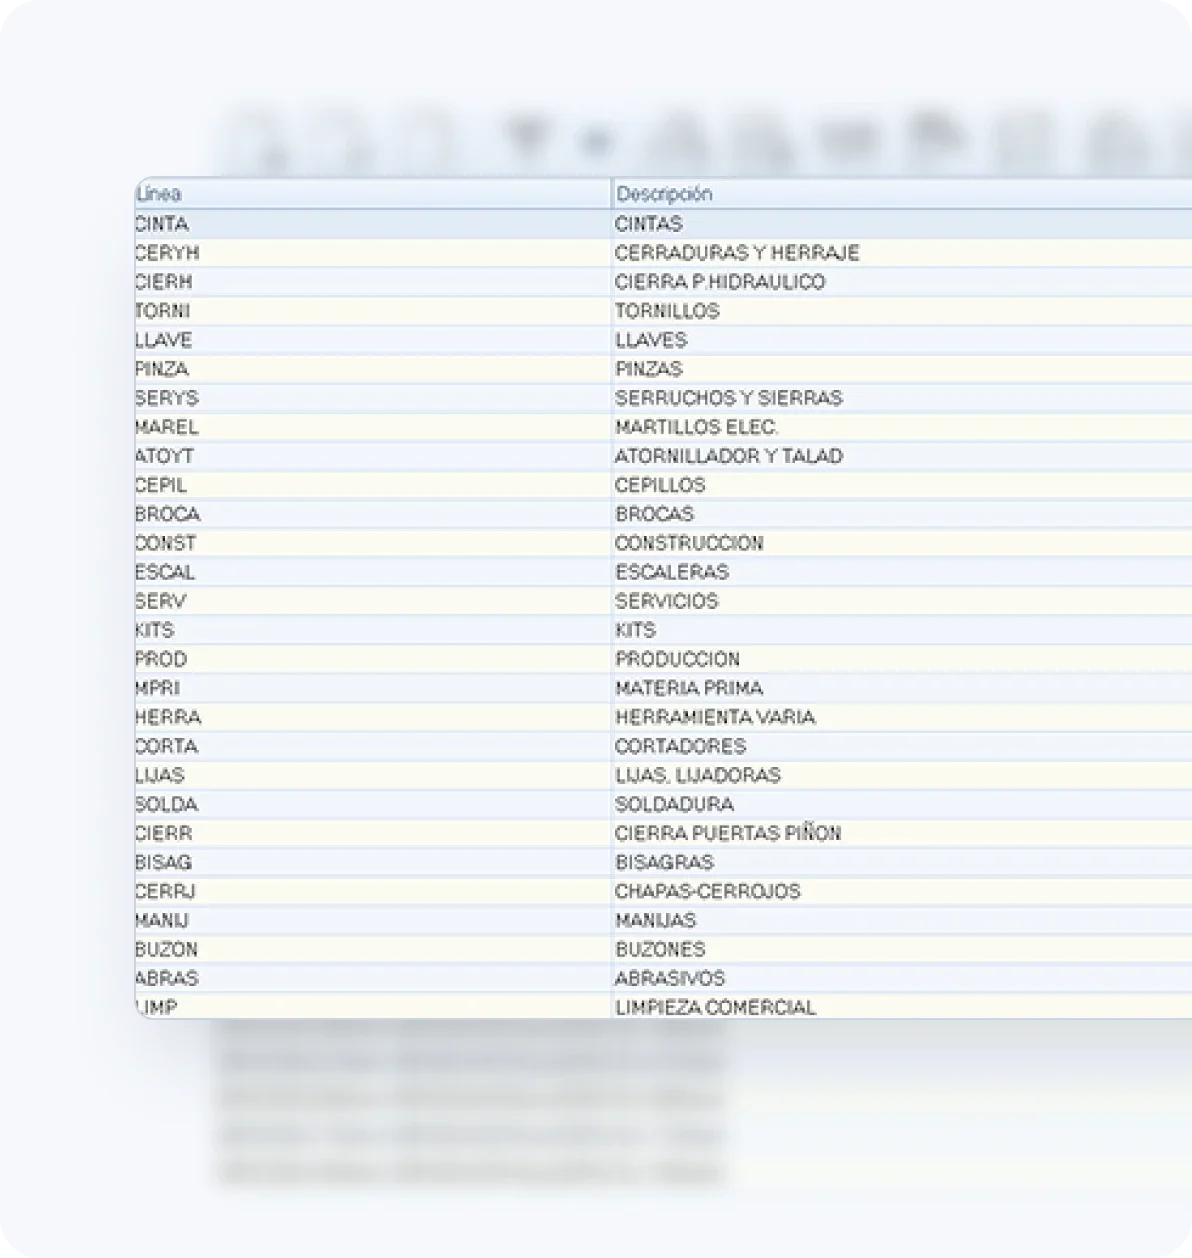Image resolution: width=1192 pixels, height=1258 pixels.
Task: Select CIERRA PUERTAS PIÑON entry
Action: pos(728,833)
